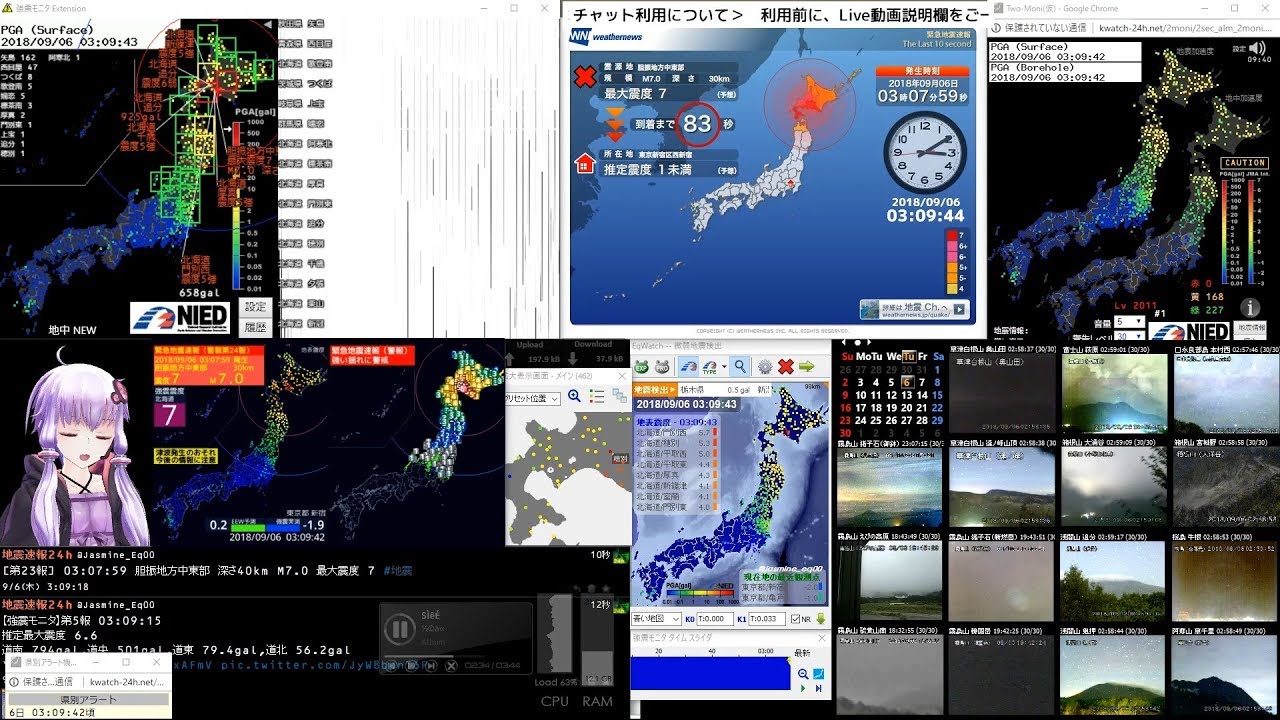Toggle the NR checkbox in EqWatch
The image size is (1280, 720).
pyautogui.click(x=795, y=619)
